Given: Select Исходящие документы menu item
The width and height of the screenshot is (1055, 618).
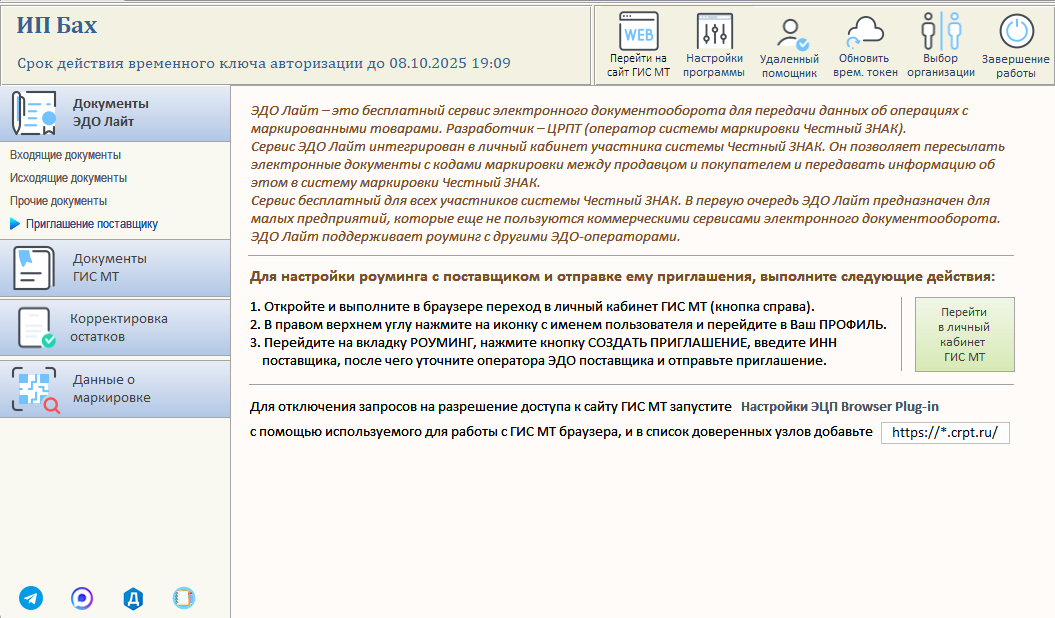Looking at the screenshot, I should pos(68,178).
